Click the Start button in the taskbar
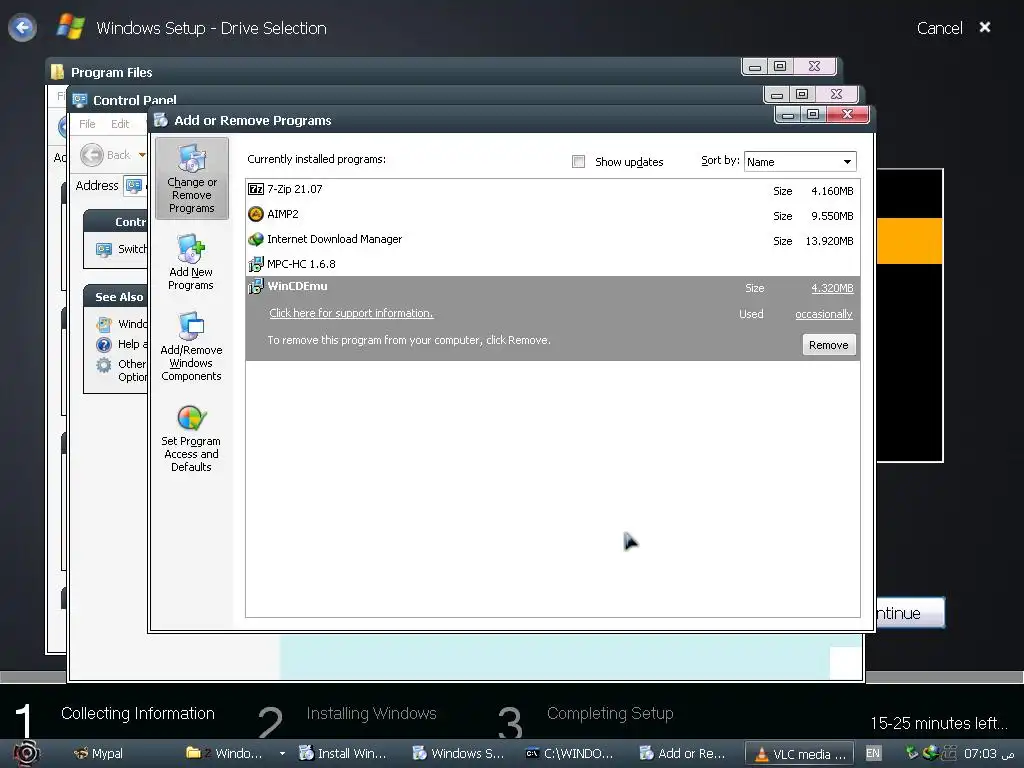This screenshot has width=1024, height=768. [27, 754]
